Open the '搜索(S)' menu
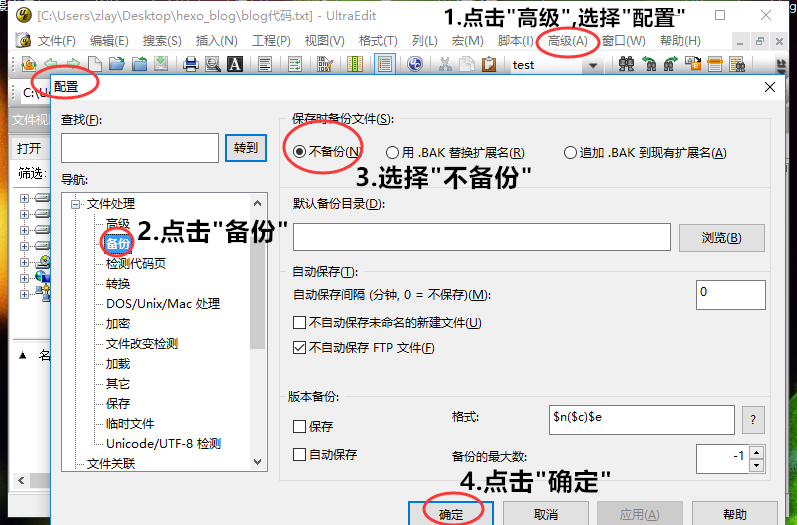 162,41
